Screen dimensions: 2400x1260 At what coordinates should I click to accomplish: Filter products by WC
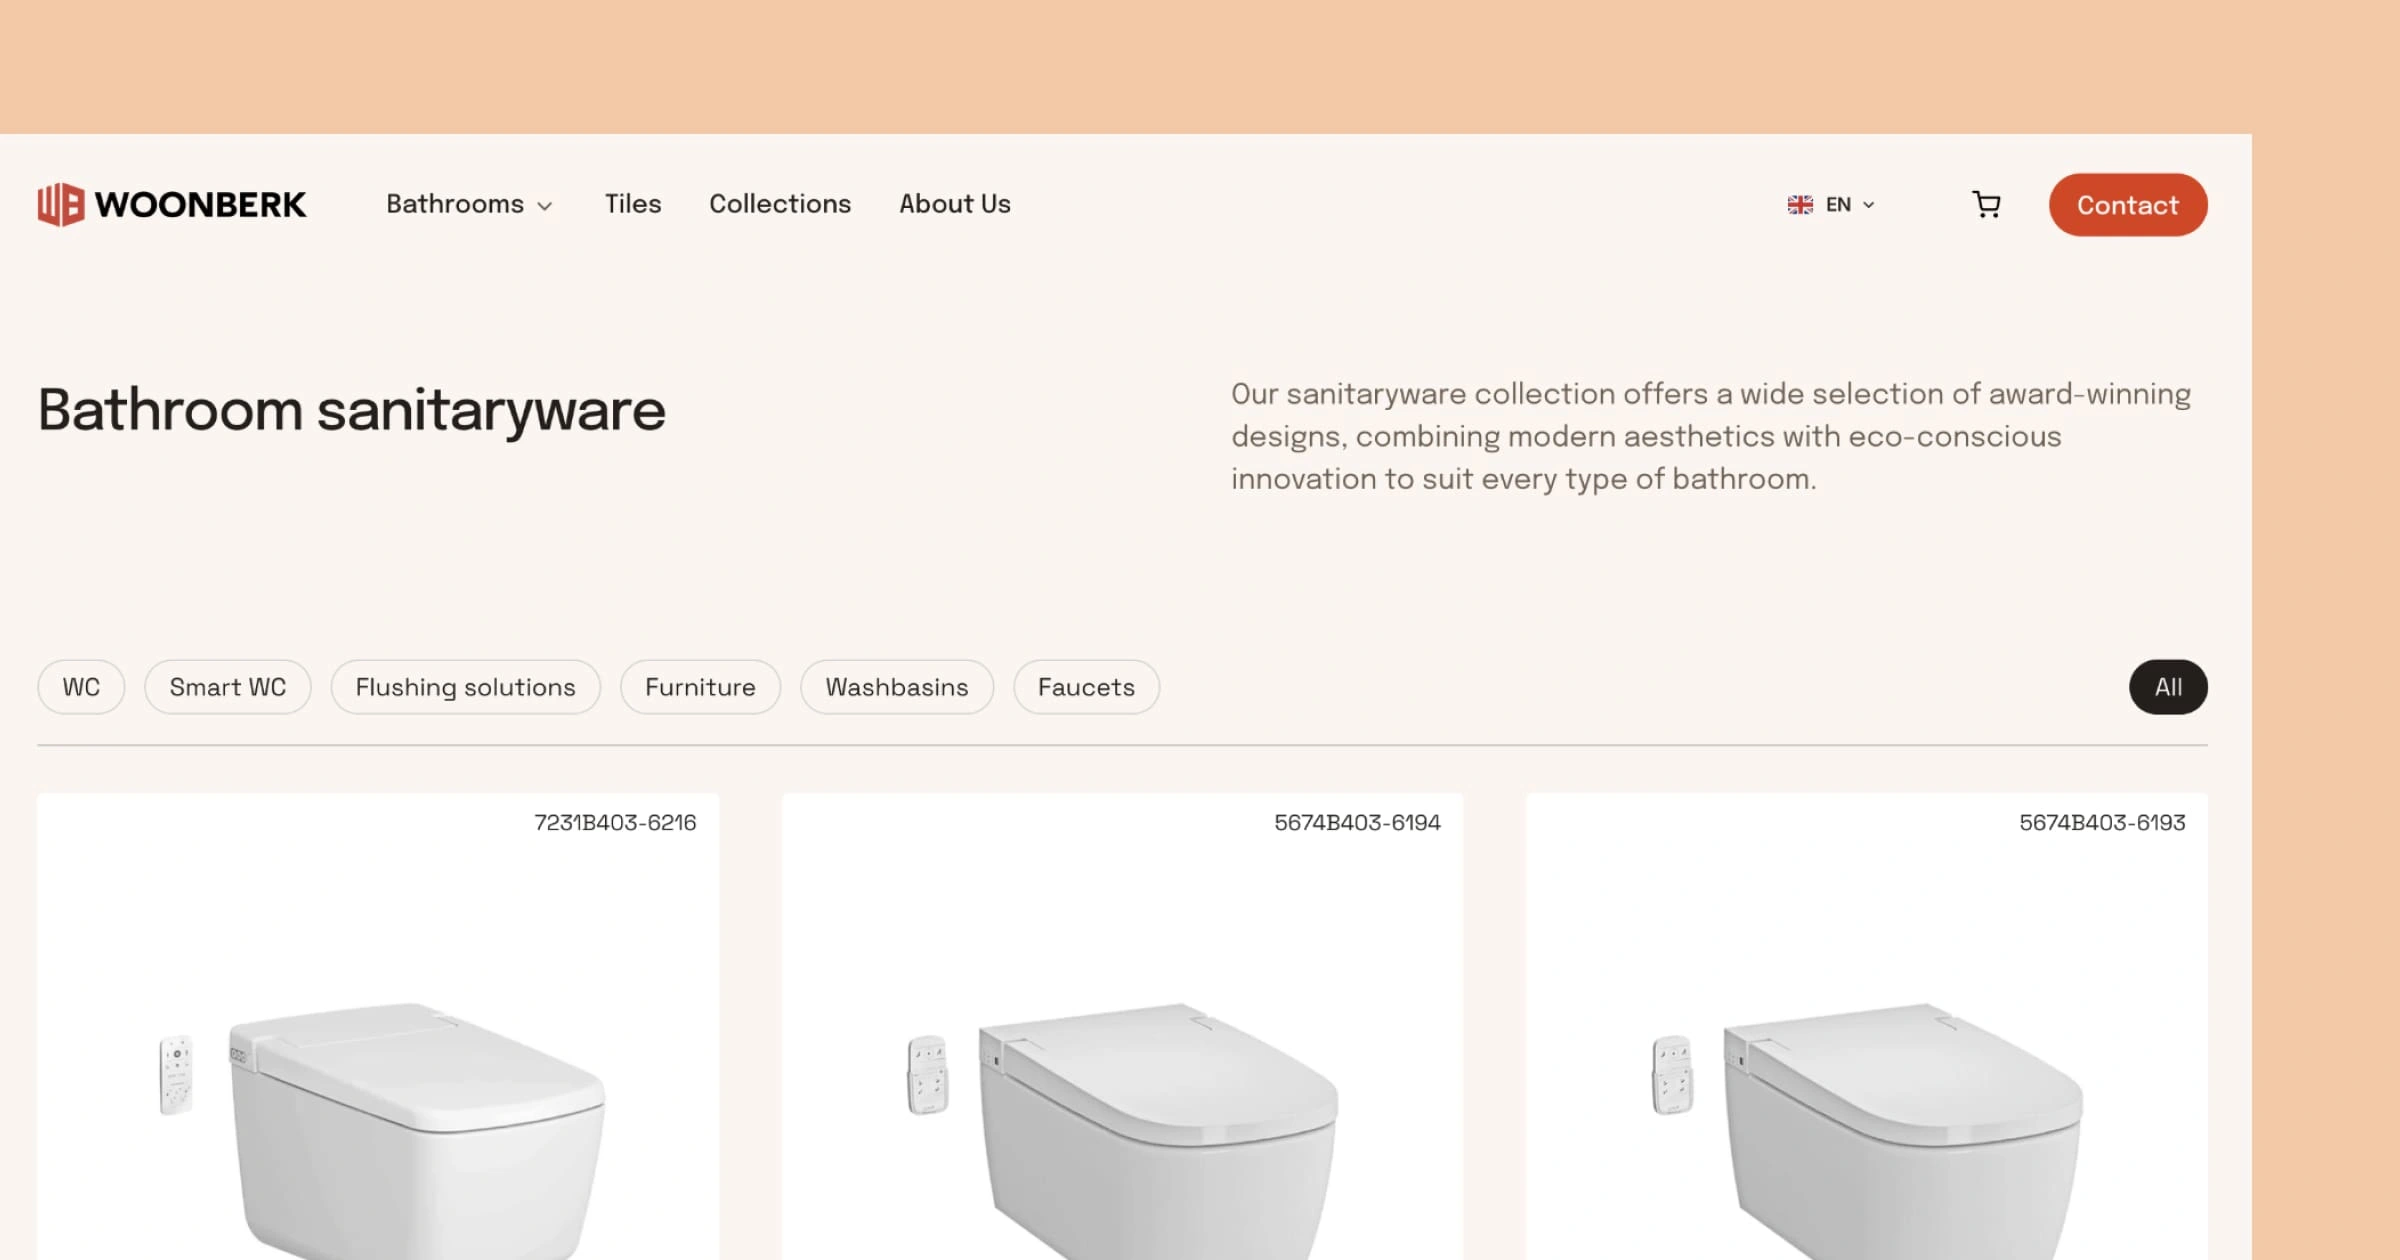(x=81, y=687)
